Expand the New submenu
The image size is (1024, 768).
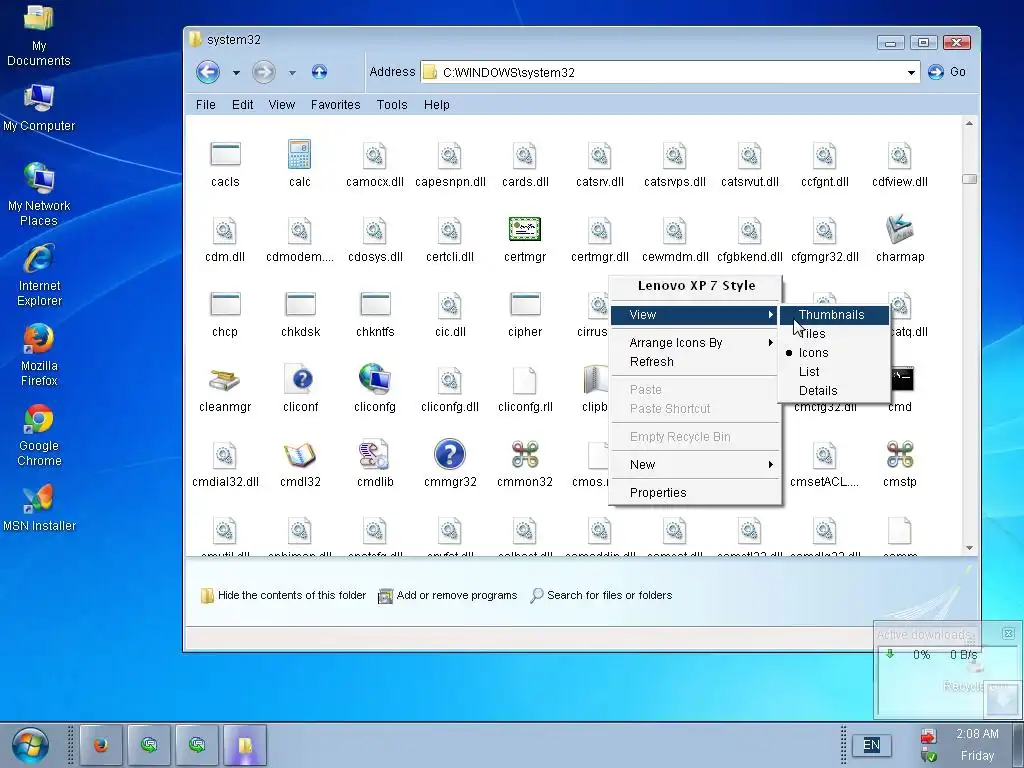tap(696, 465)
